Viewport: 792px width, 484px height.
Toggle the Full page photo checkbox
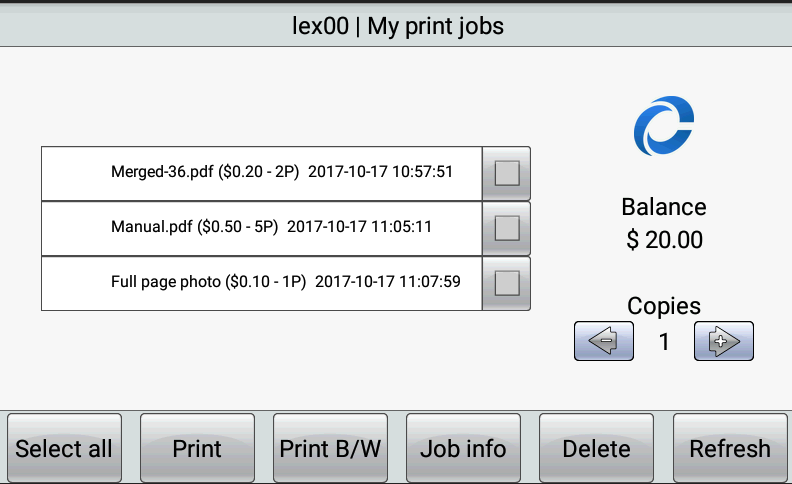(507, 283)
